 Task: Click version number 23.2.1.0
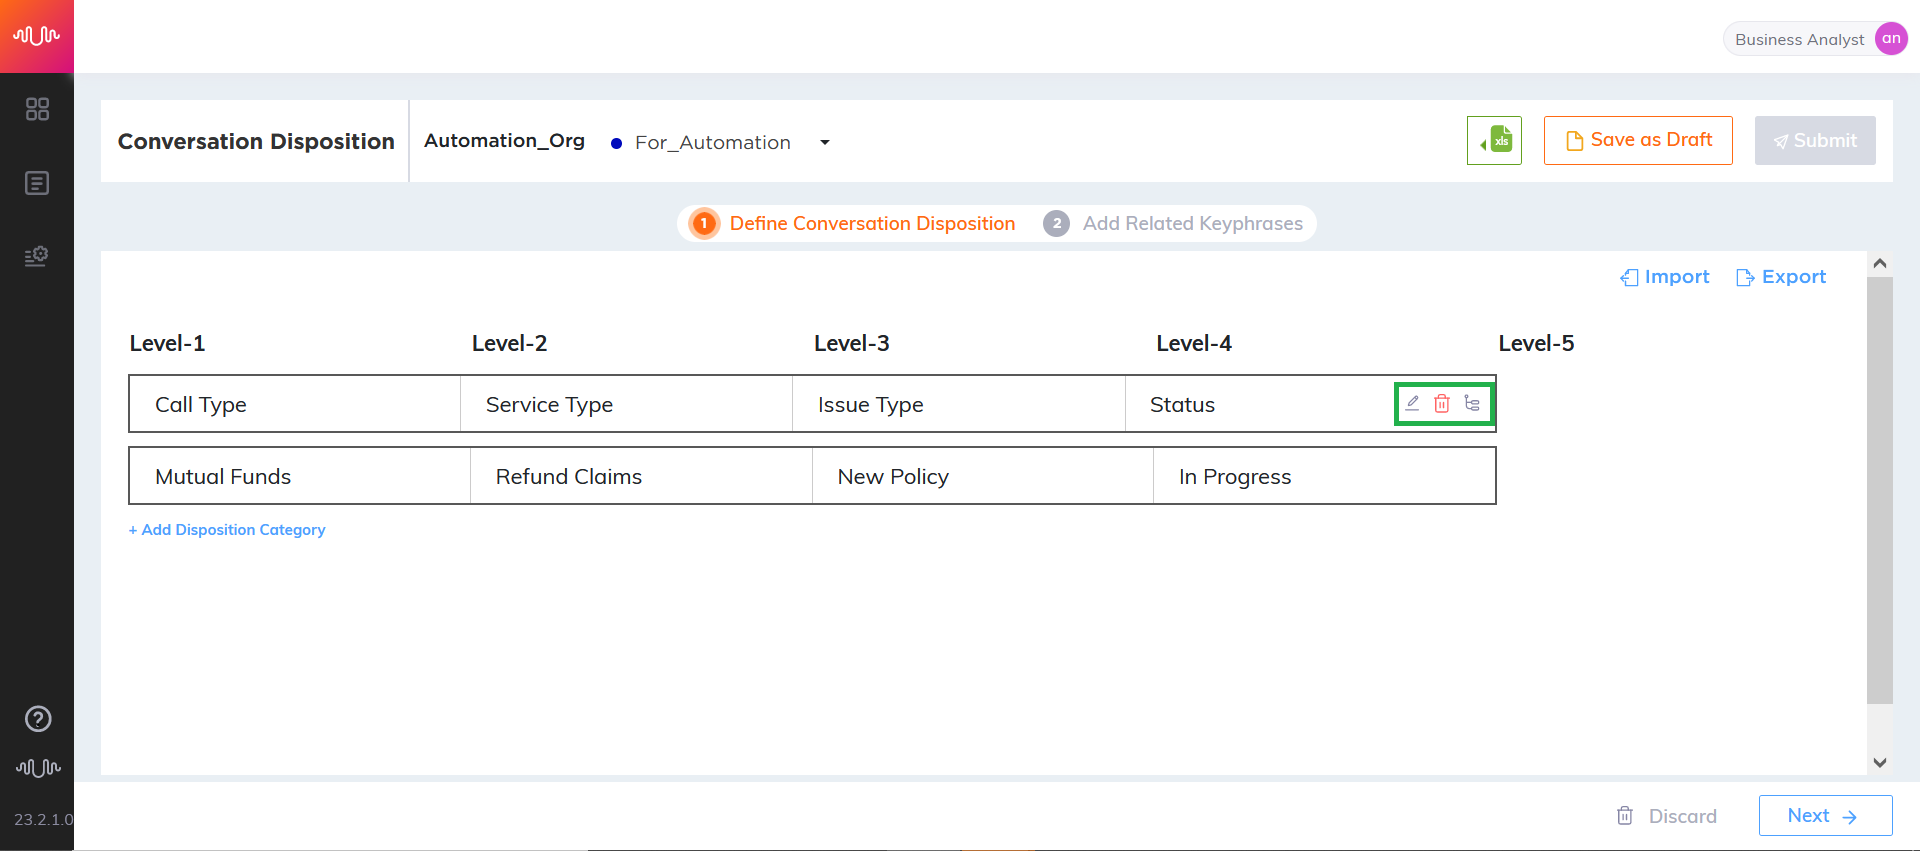tap(43, 819)
